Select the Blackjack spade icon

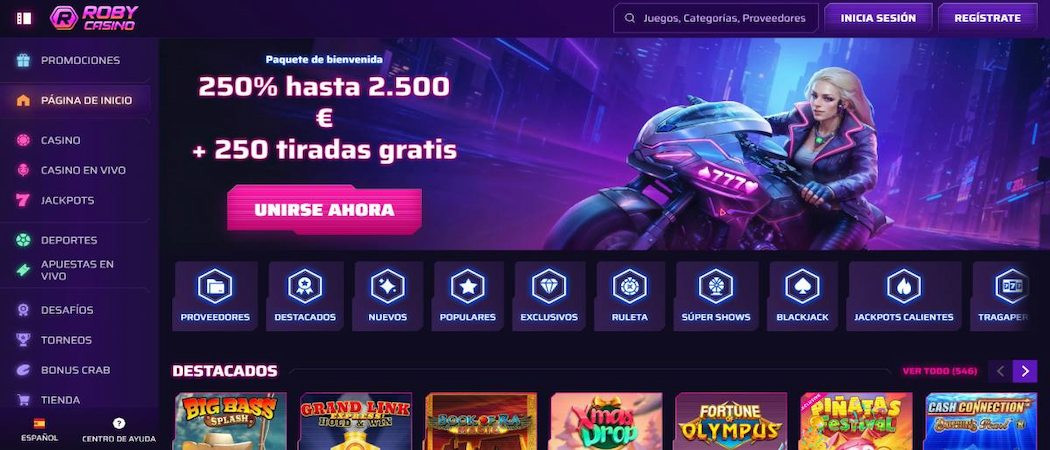pyautogui.click(x=802, y=287)
